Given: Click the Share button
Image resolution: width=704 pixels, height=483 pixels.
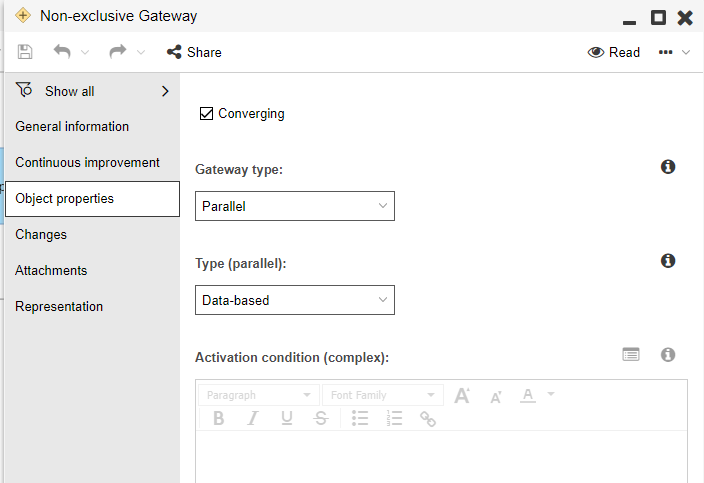Looking at the screenshot, I should pos(194,52).
